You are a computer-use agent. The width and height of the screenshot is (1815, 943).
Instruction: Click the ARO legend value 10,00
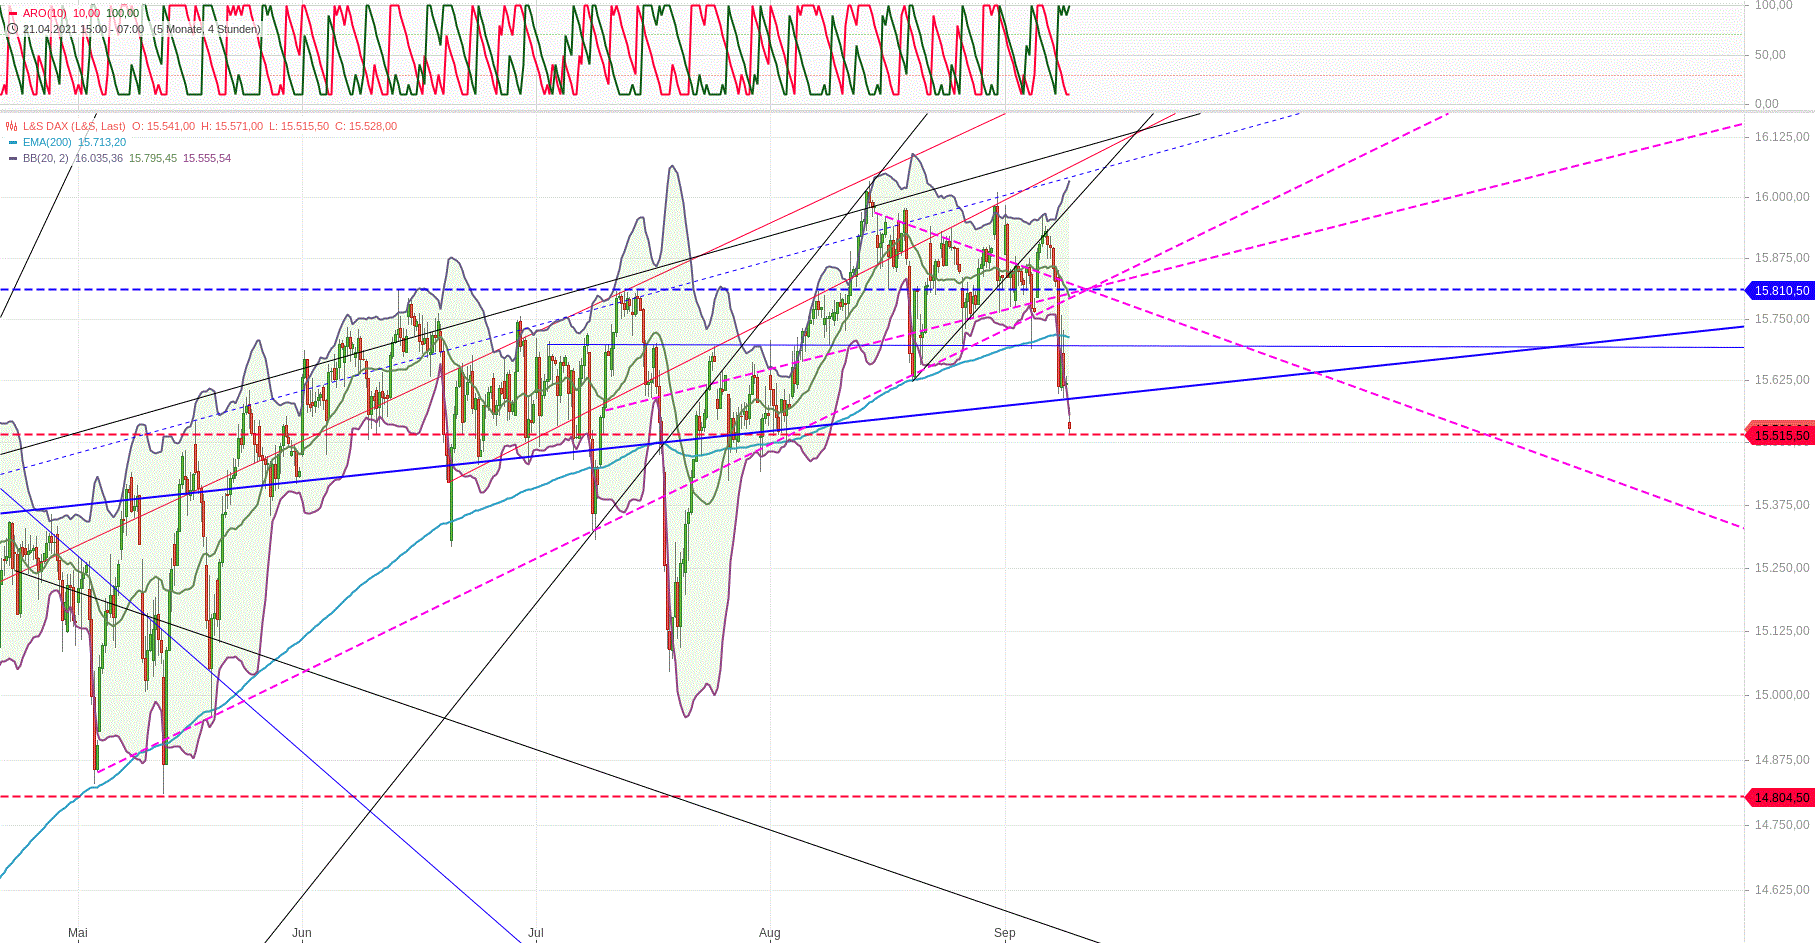click(x=86, y=13)
